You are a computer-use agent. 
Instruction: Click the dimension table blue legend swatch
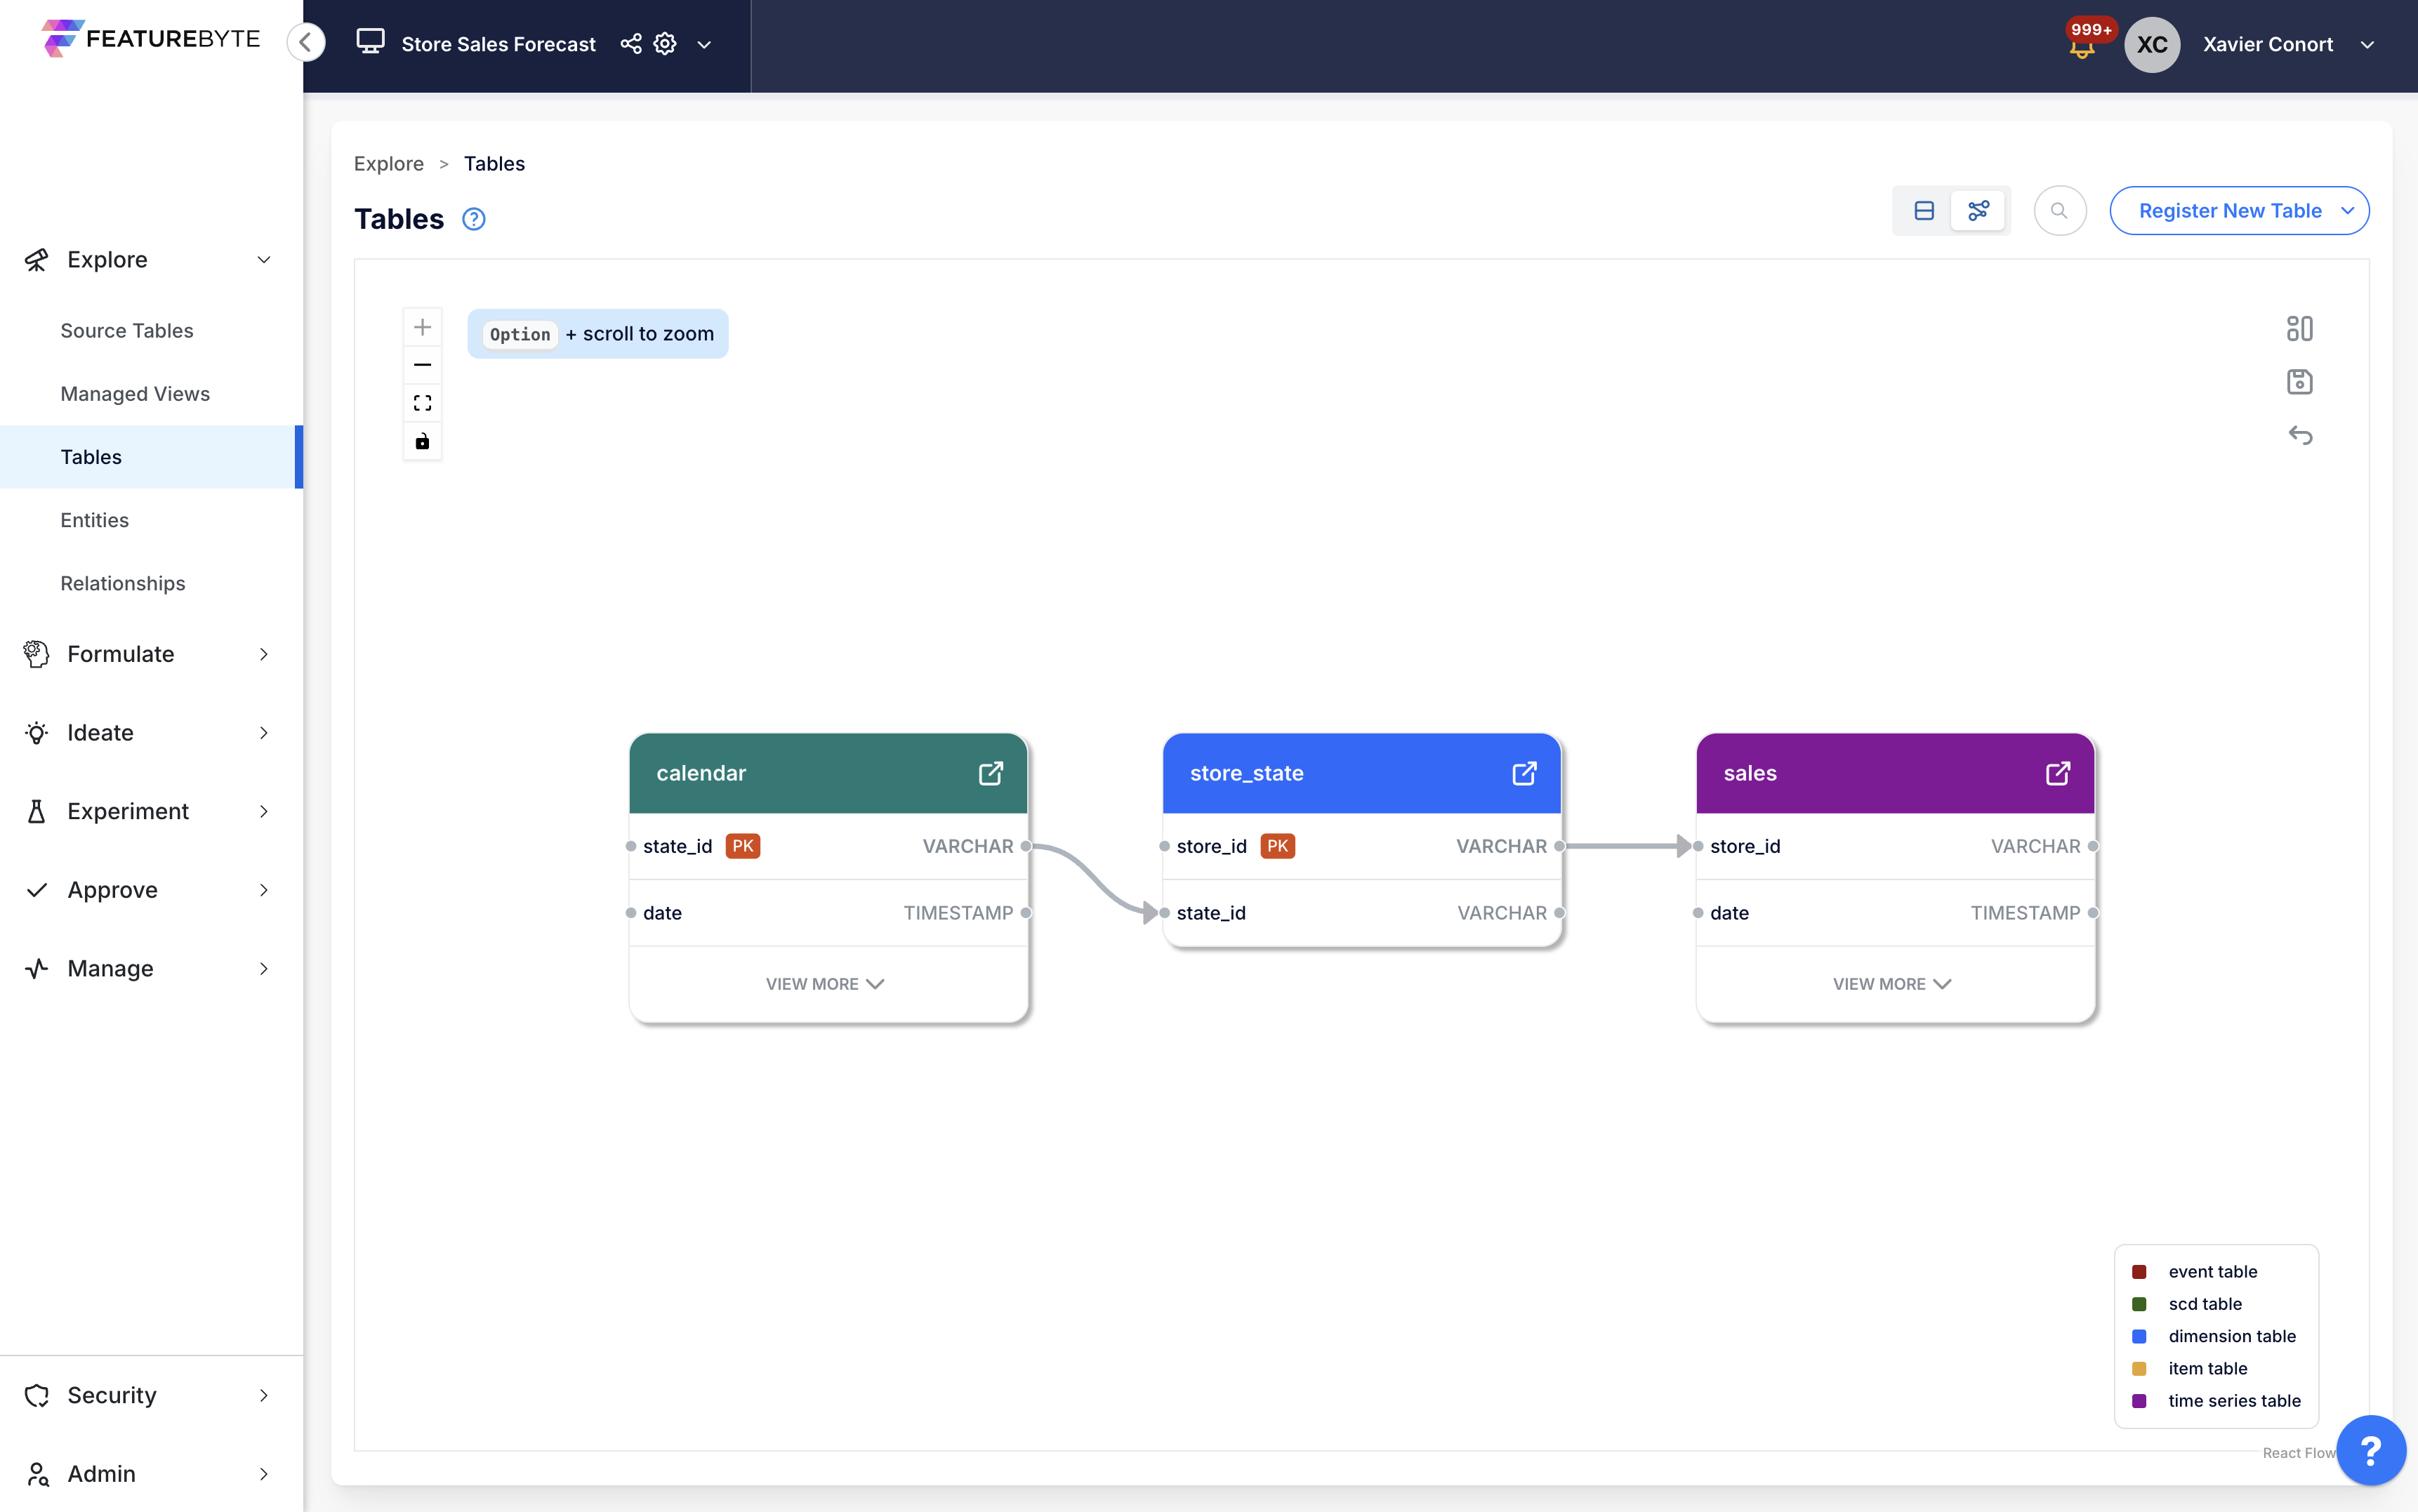tap(2139, 1336)
